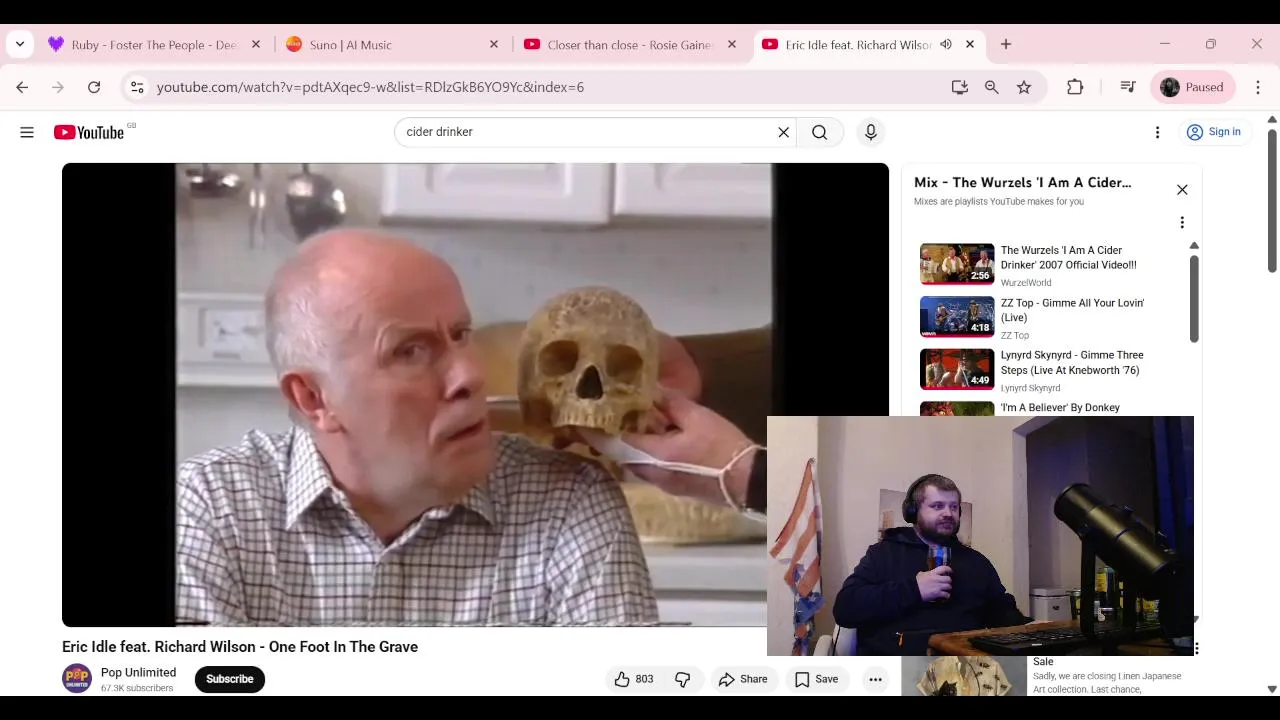Open the media controls icon

point(1128,87)
